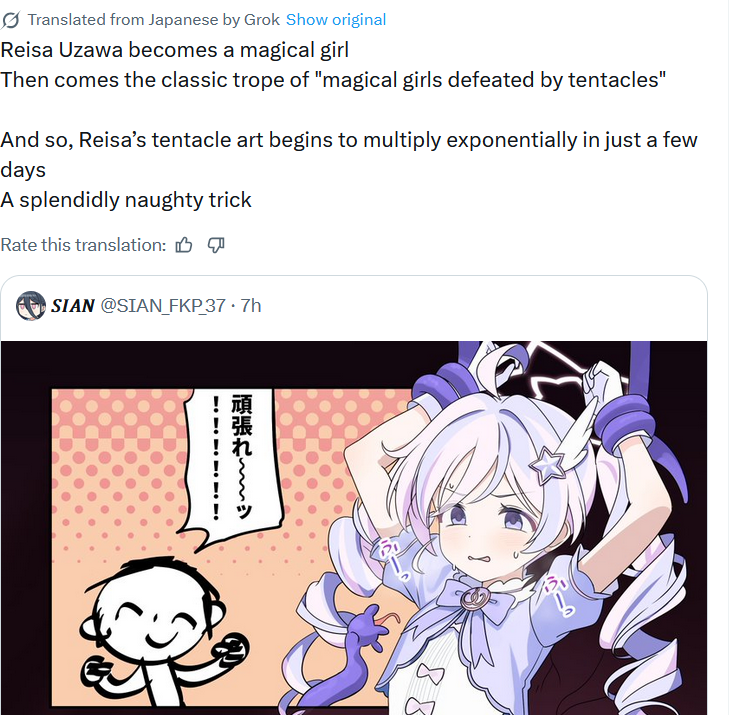Rate translation with thumbs down icon
The width and height of the screenshot is (733, 715).
point(216,245)
